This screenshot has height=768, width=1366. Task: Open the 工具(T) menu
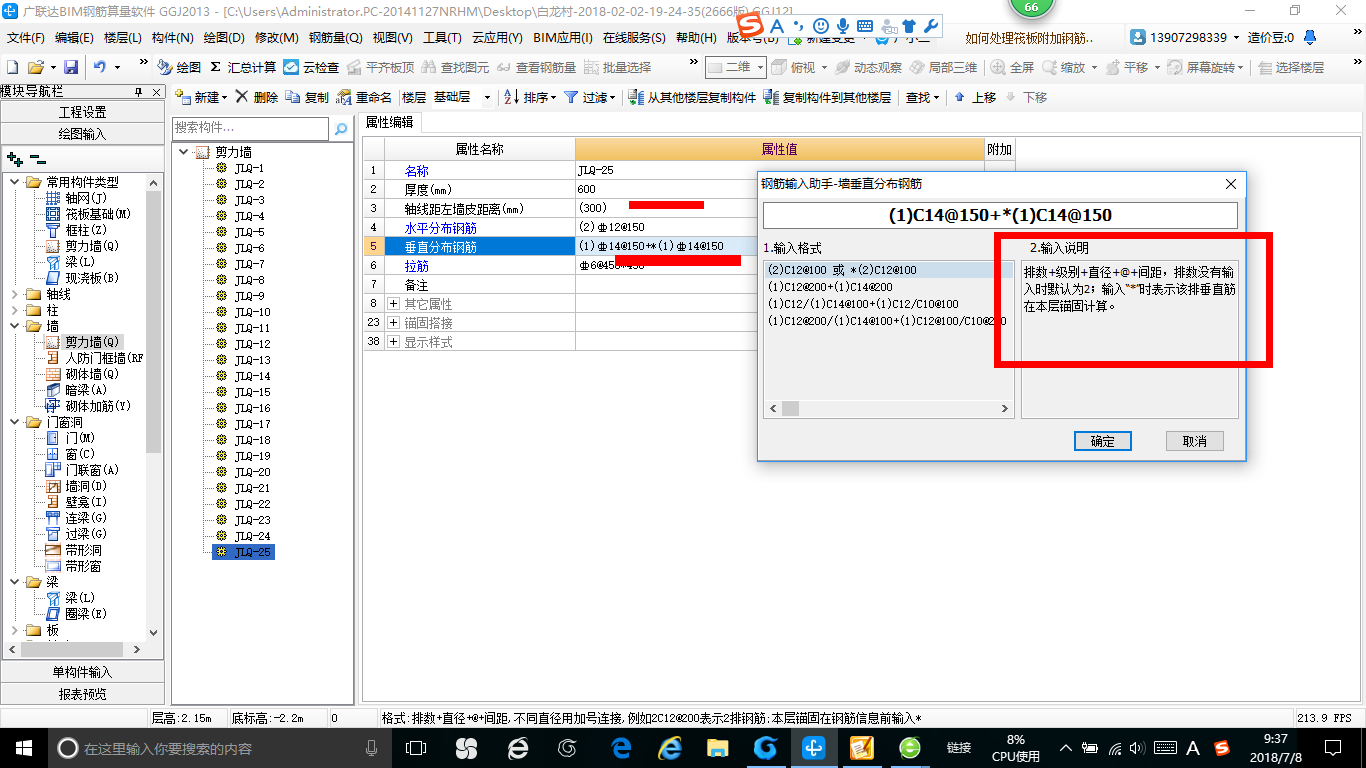click(442, 37)
